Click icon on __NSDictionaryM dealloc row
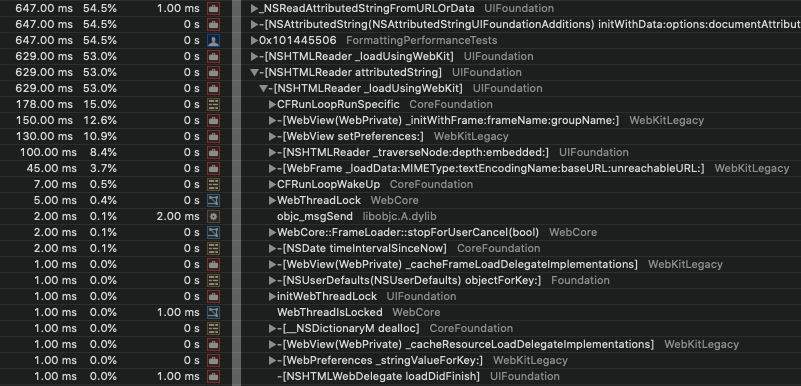Viewport: 801px width, 386px height. pyautogui.click(x=214, y=328)
